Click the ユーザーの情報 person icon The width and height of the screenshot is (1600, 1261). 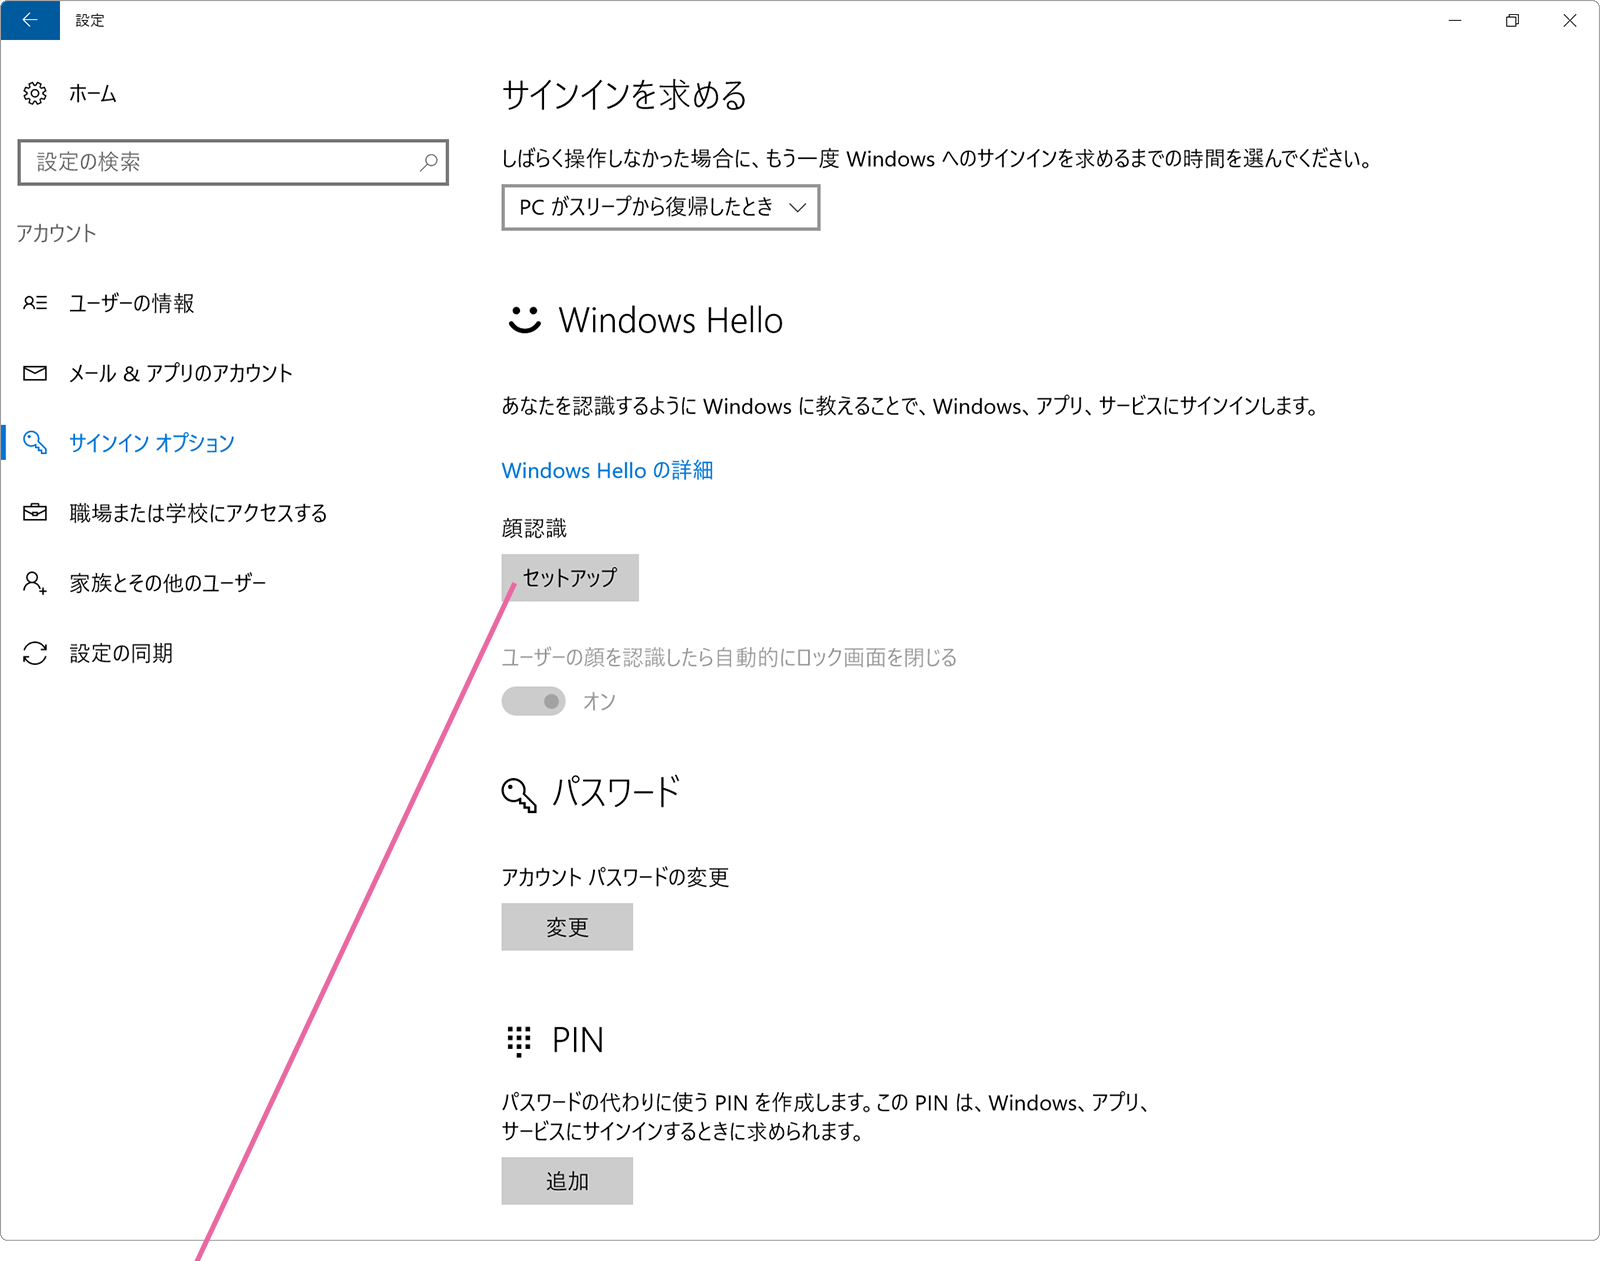35,302
